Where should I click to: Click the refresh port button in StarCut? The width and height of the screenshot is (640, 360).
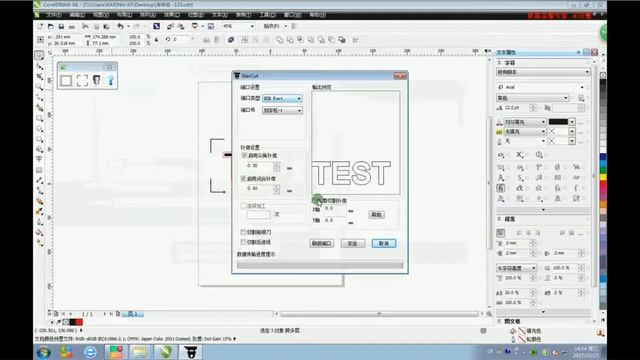click(x=322, y=243)
